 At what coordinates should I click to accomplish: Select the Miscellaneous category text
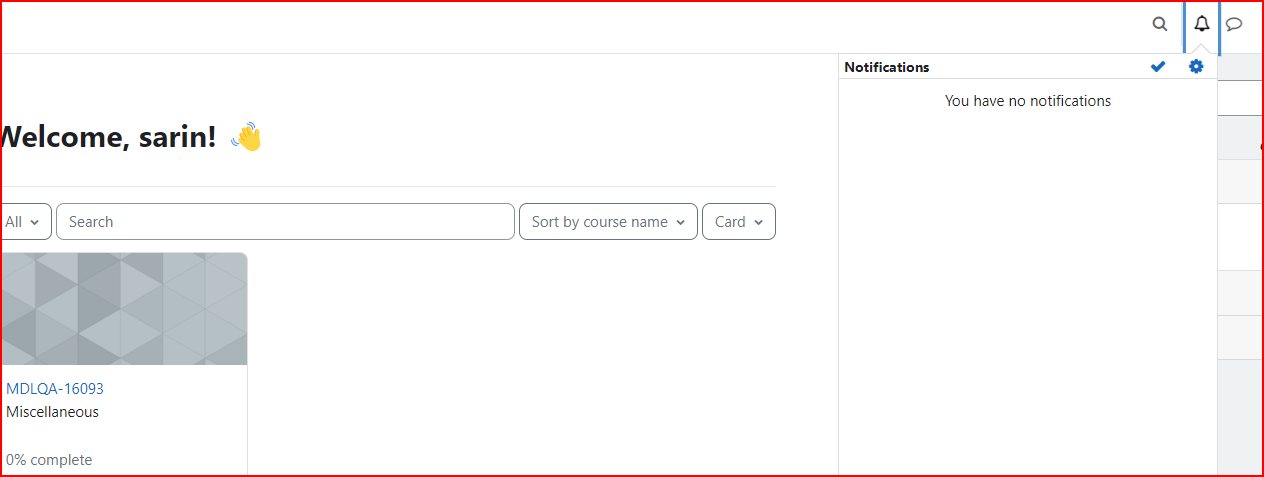(x=53, y=412)
